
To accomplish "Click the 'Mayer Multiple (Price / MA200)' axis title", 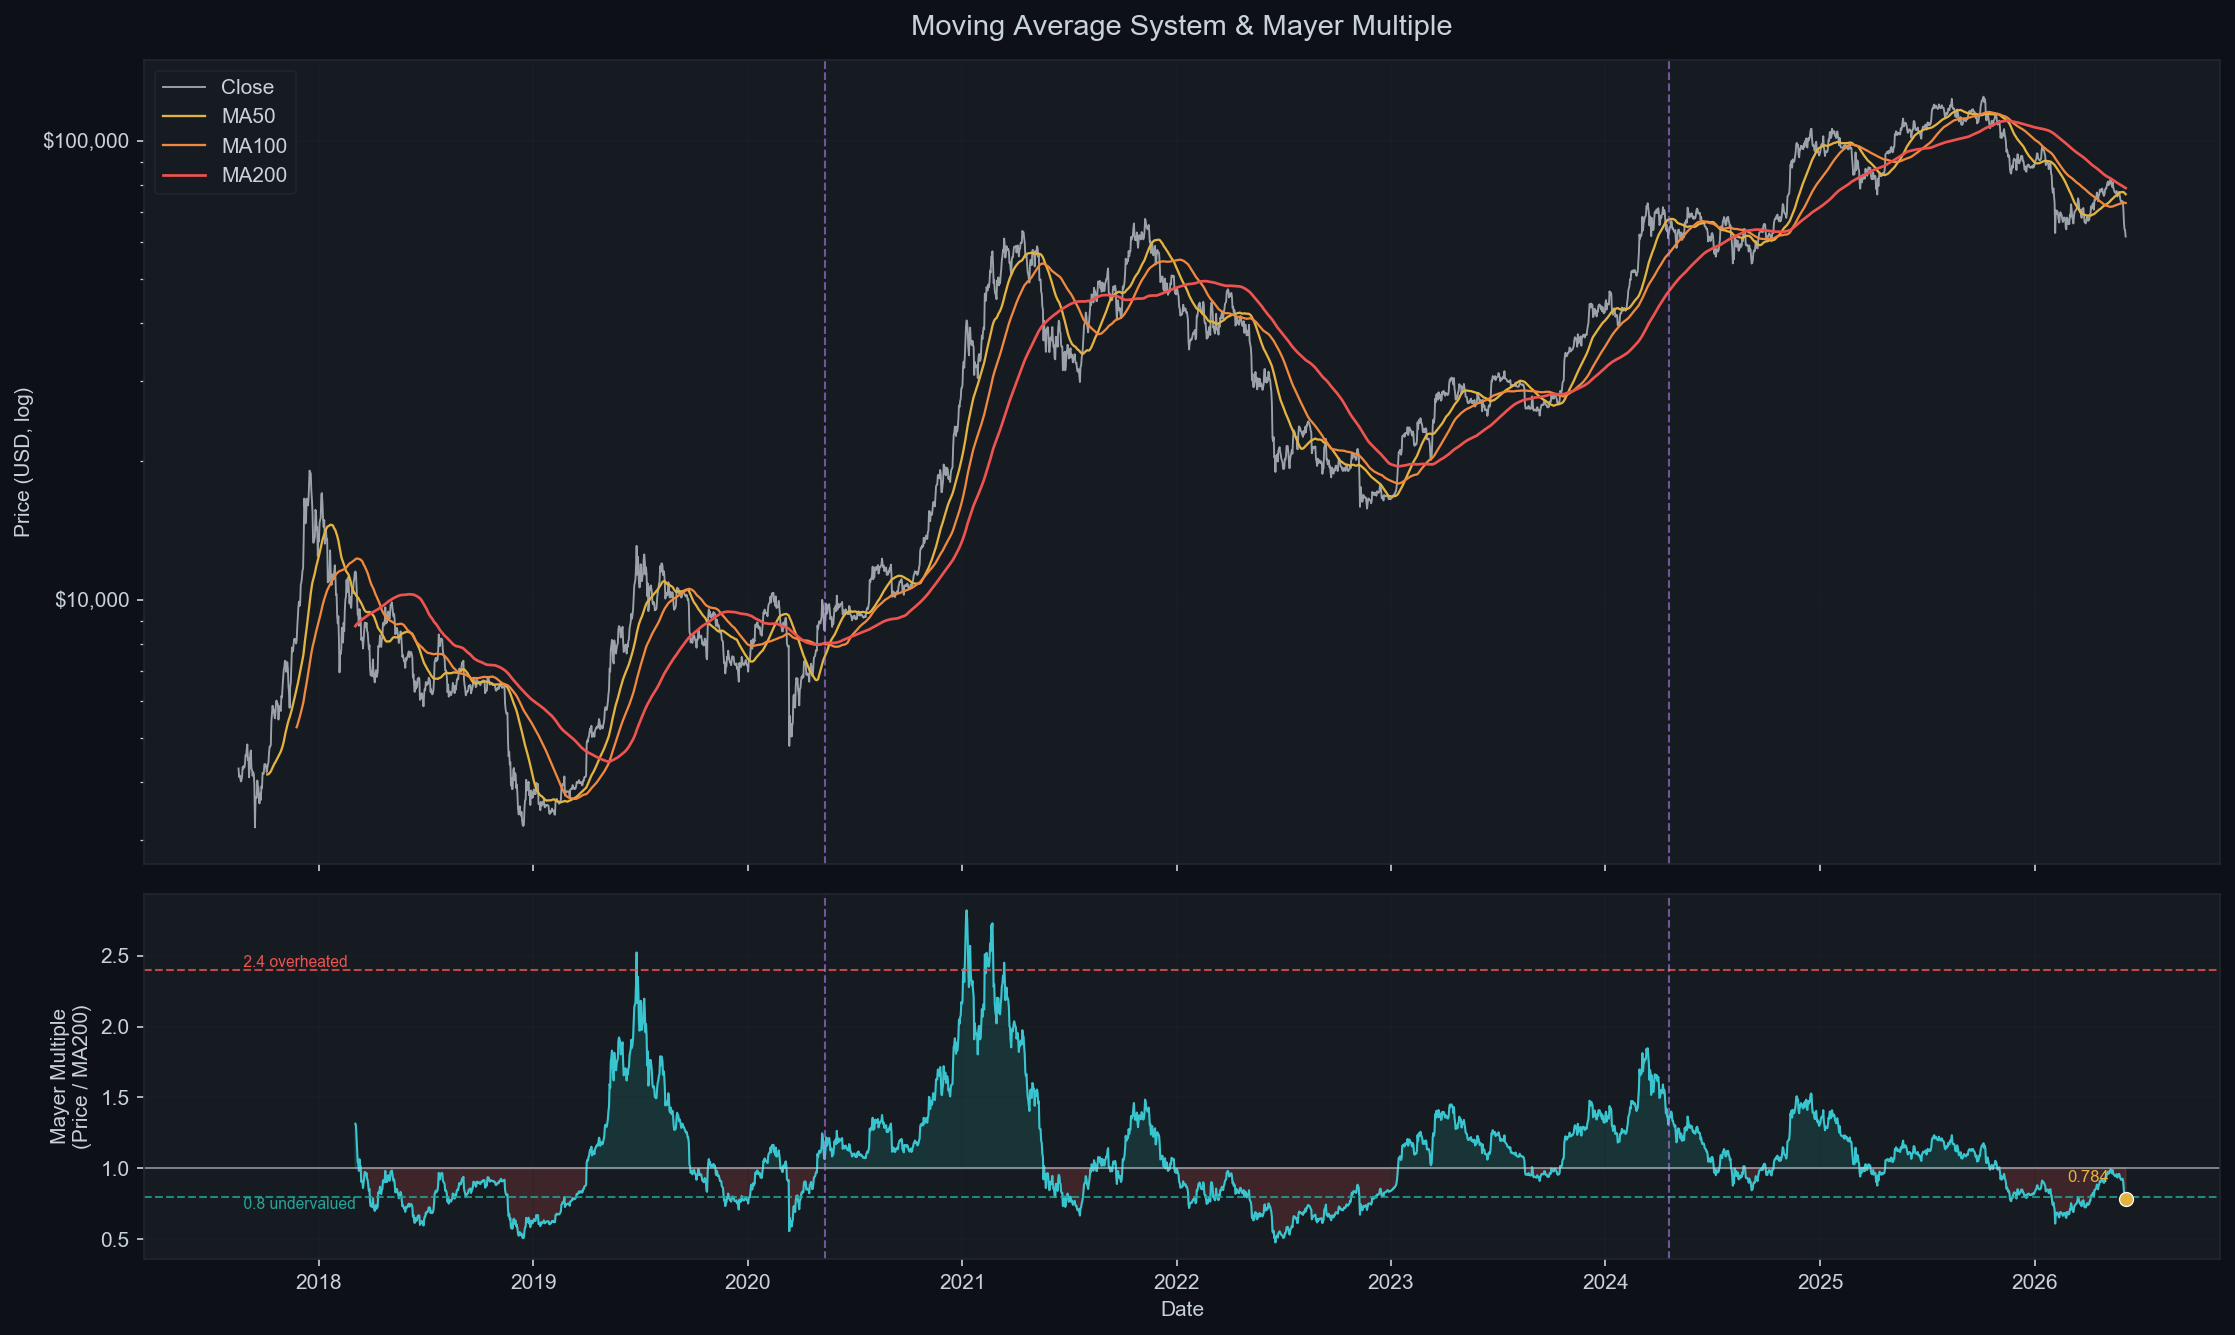I will tap(69, 1076).
